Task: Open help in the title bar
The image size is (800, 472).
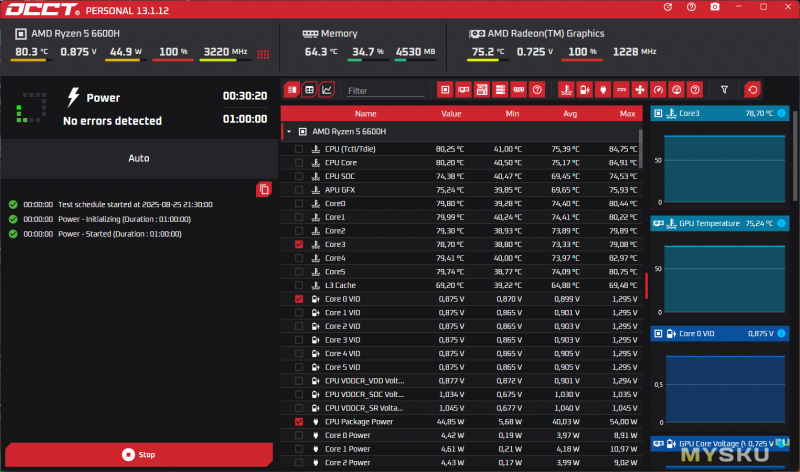Action: coord(691,7)
